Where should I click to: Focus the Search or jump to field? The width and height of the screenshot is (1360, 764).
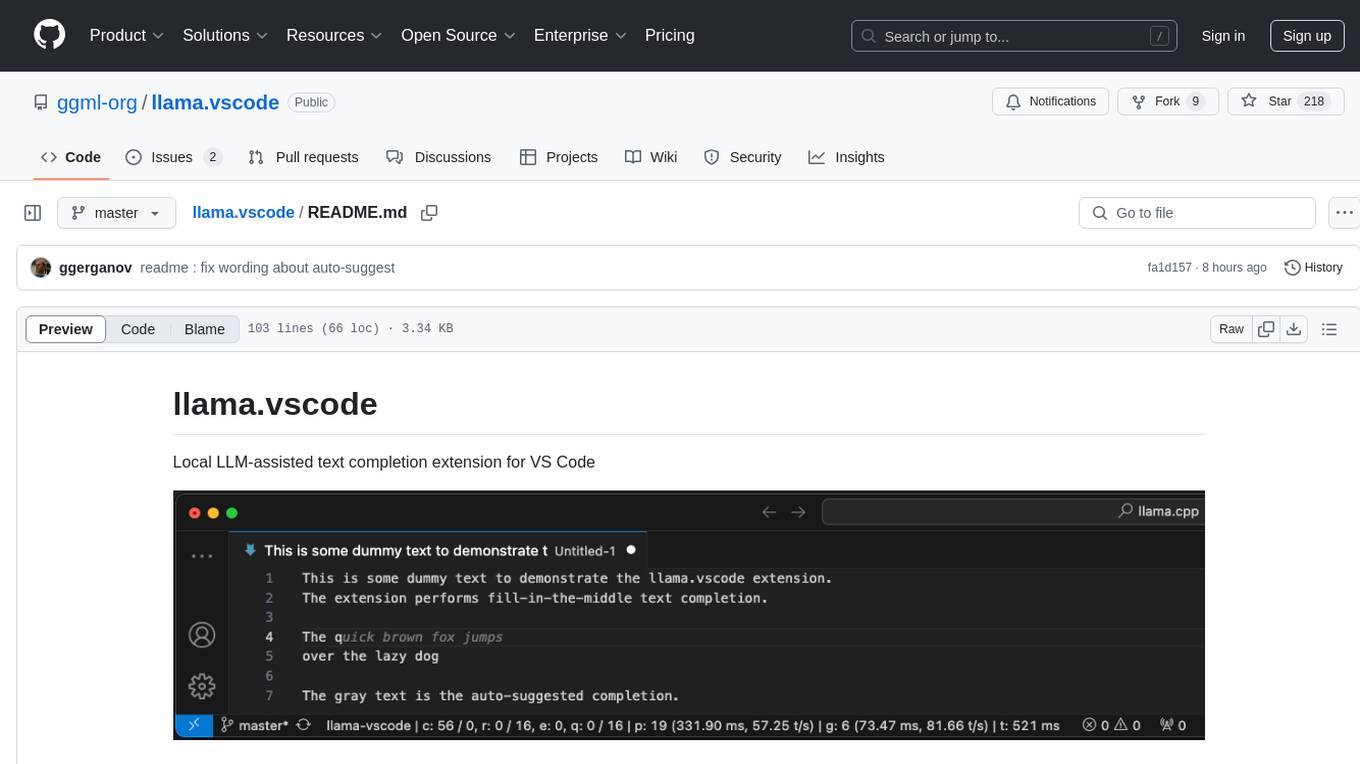coord(1016,36)
